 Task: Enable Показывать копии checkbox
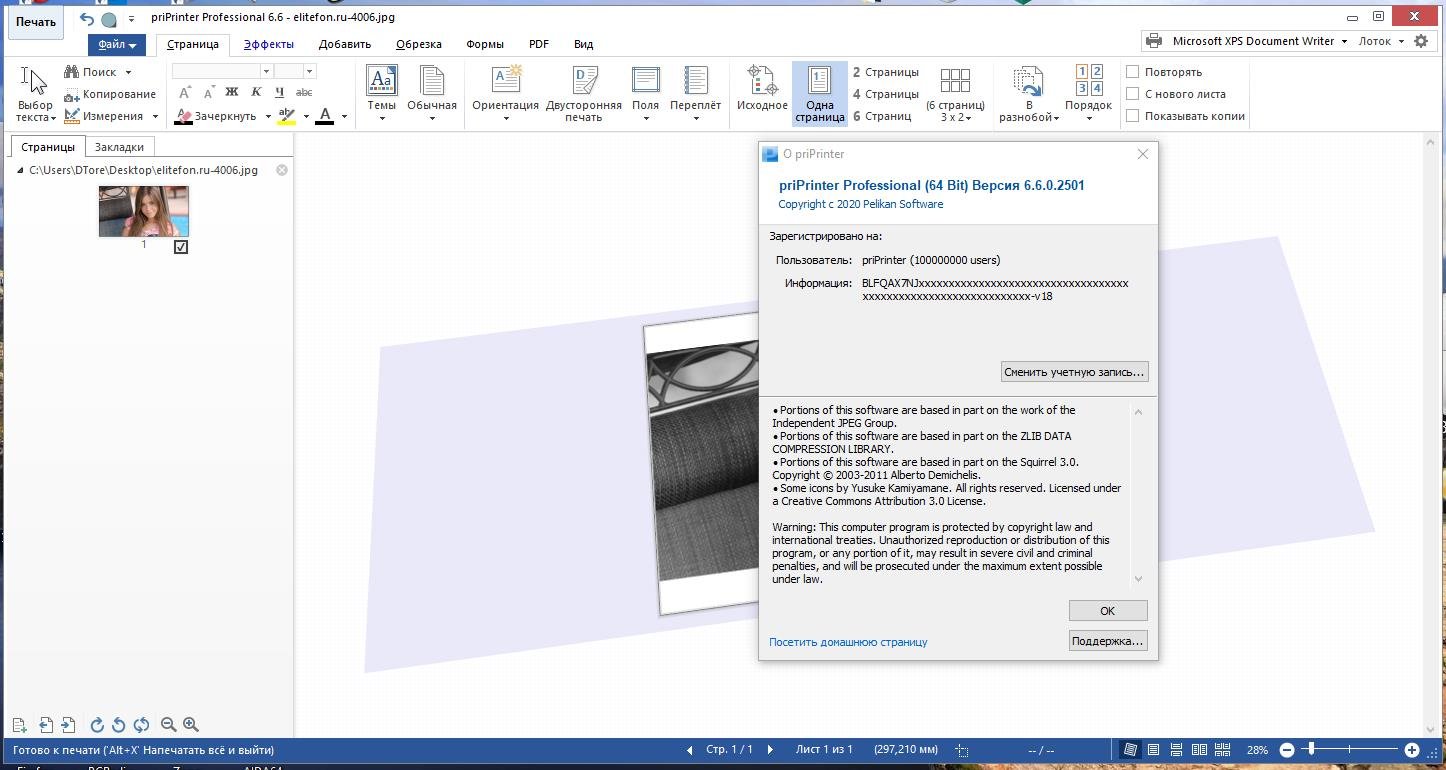click(1133, 116)
